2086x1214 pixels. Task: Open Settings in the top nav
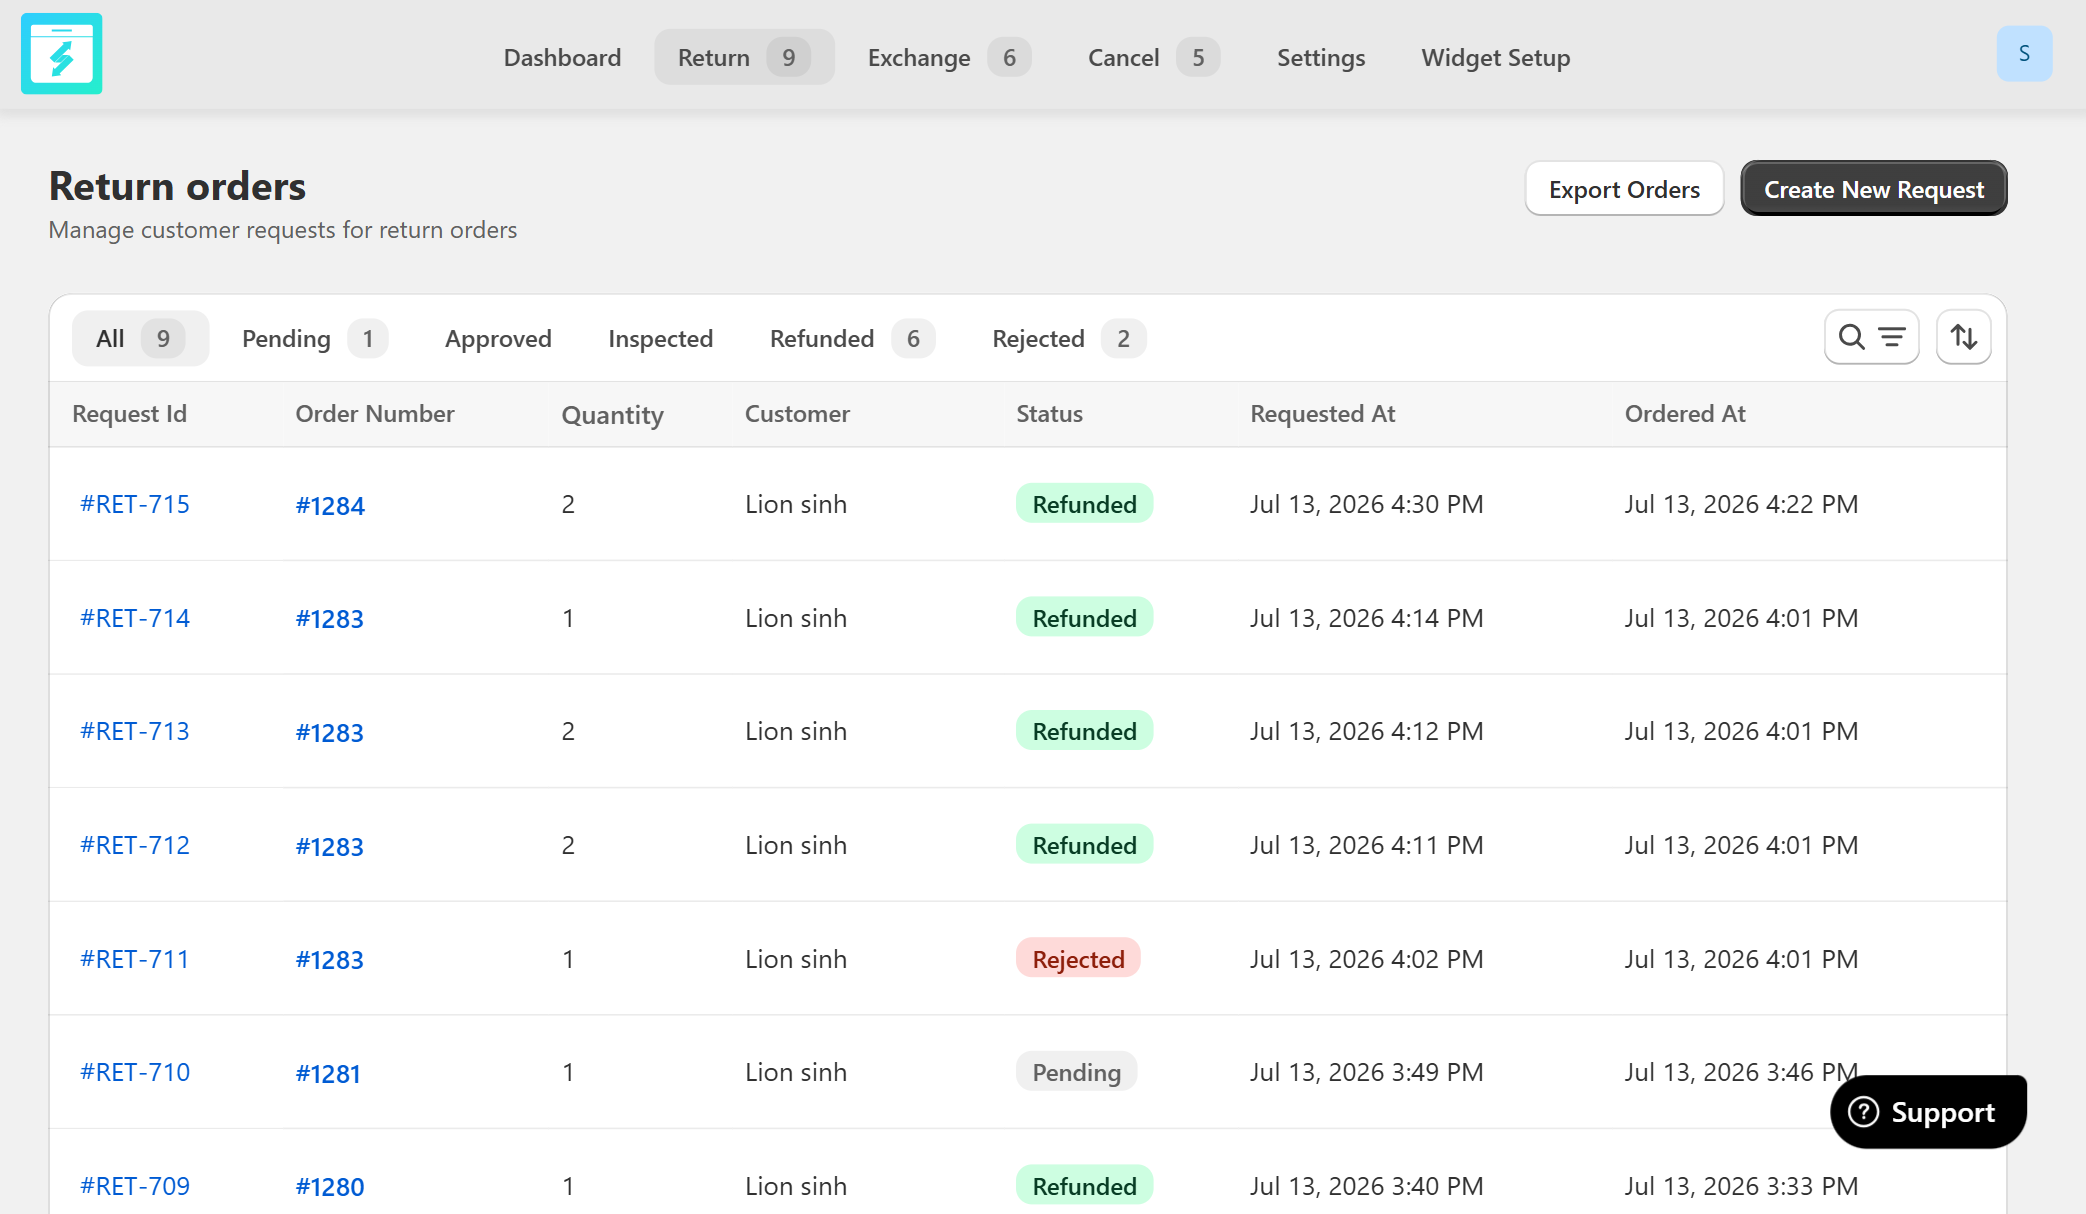coord(1321,58)
